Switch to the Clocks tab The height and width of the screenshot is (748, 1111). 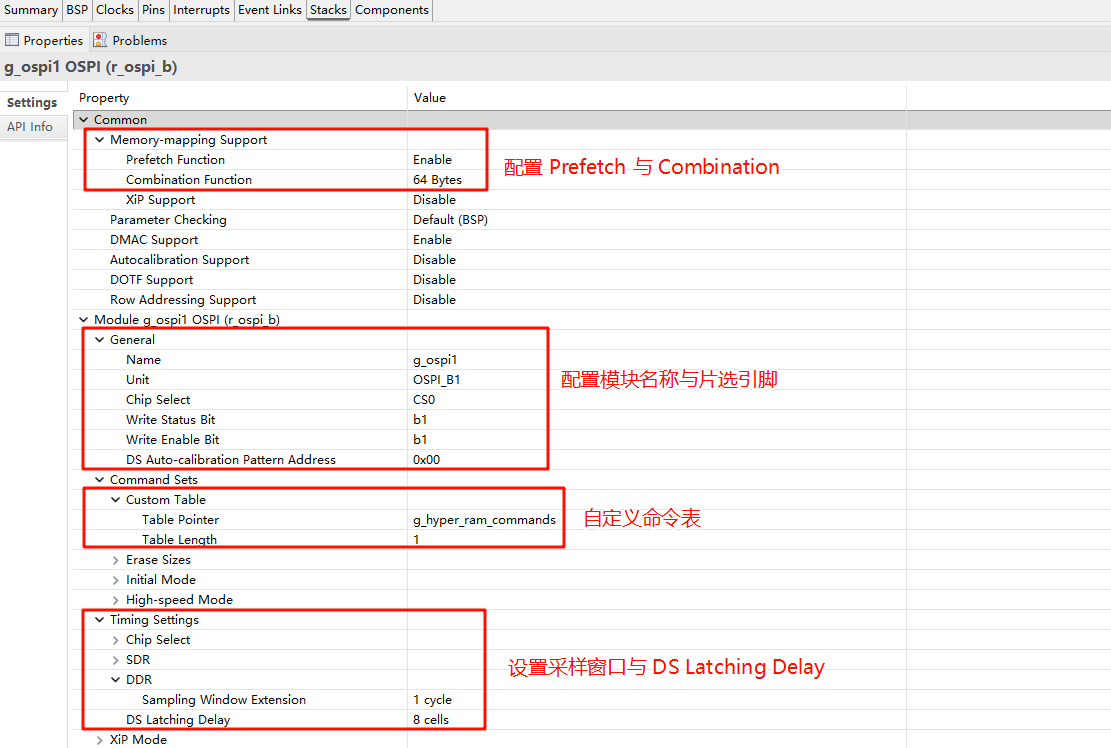114,10
